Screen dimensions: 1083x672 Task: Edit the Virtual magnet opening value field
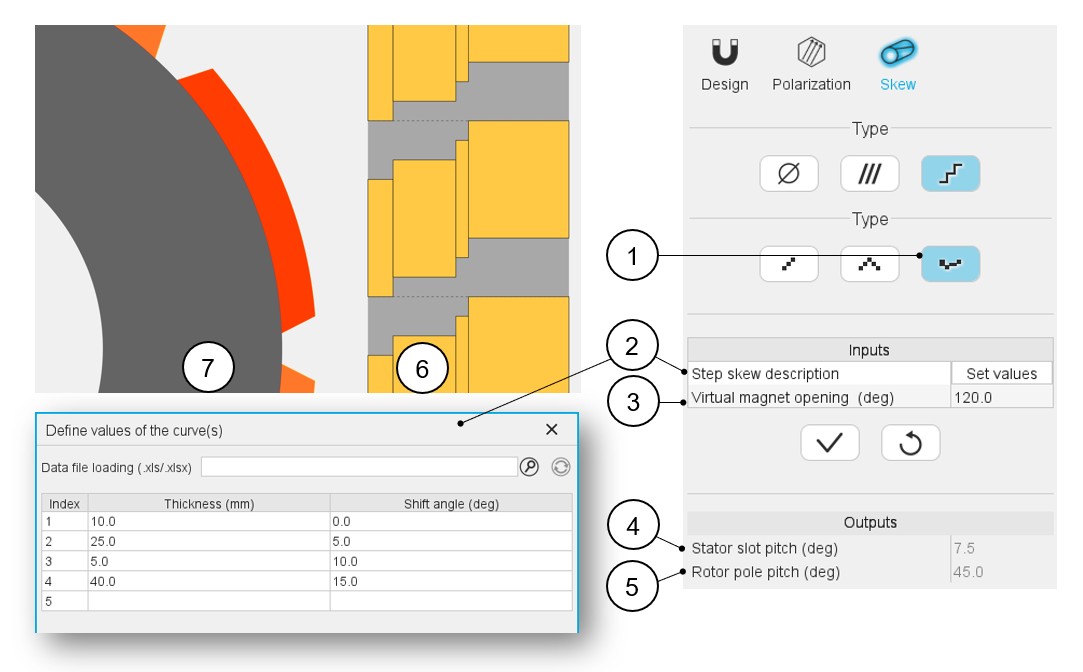pos(1001,397)
